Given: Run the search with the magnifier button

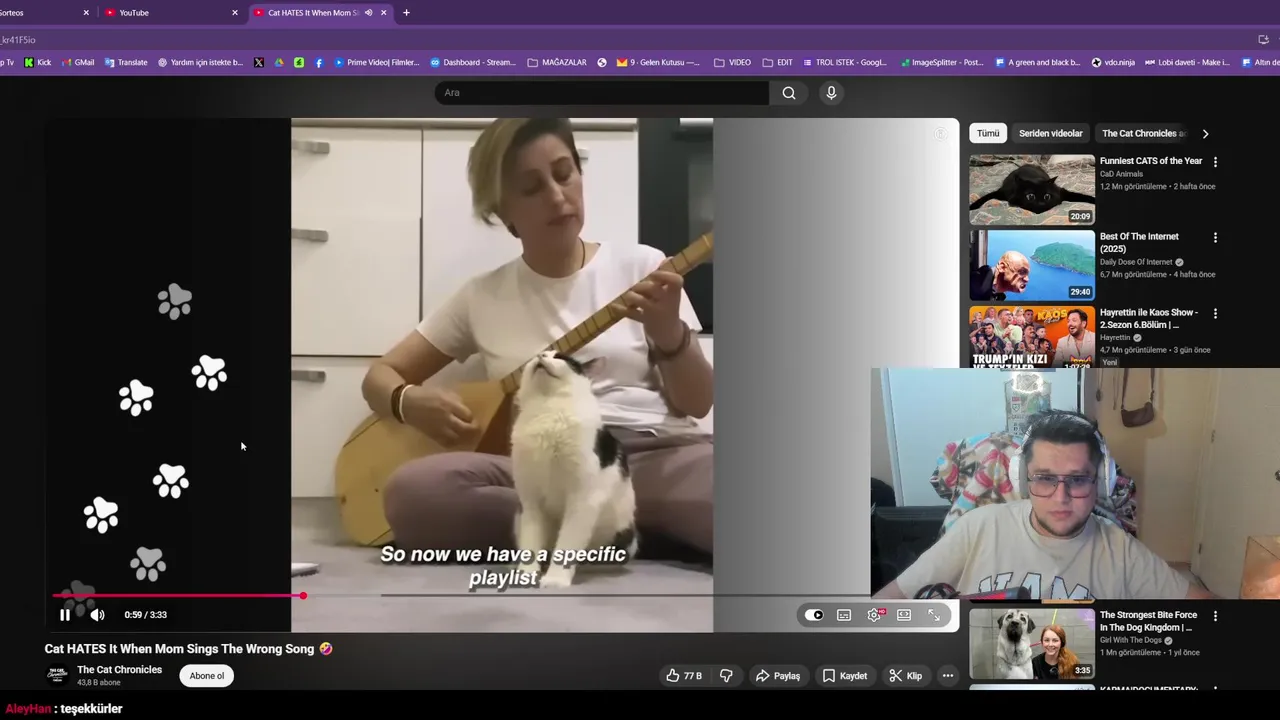Looking at the screenshot, I should [789, 93].
